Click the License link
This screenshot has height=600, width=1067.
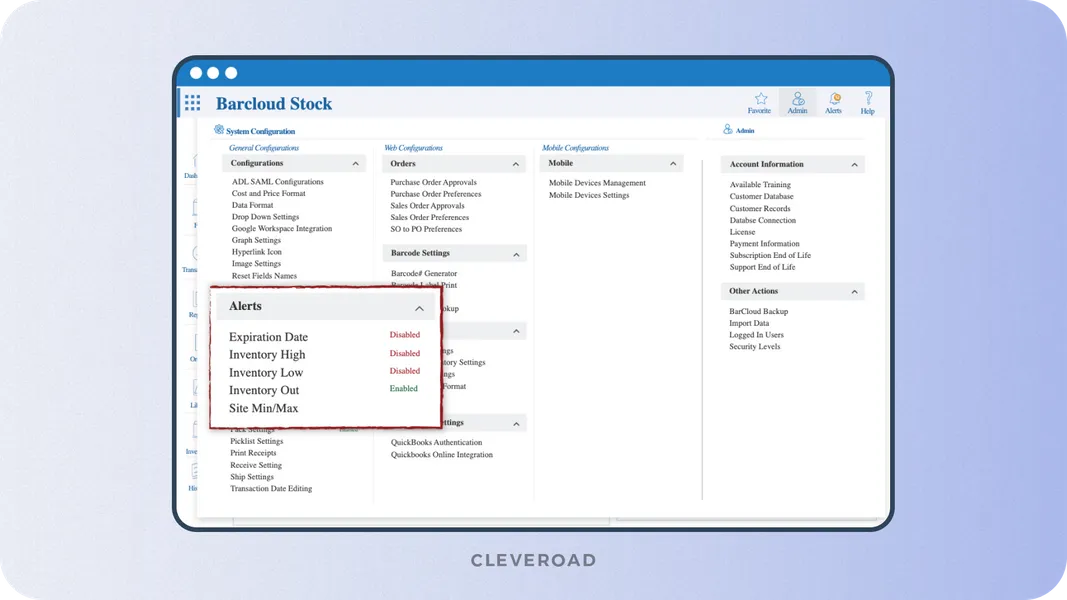click(742, 232)
